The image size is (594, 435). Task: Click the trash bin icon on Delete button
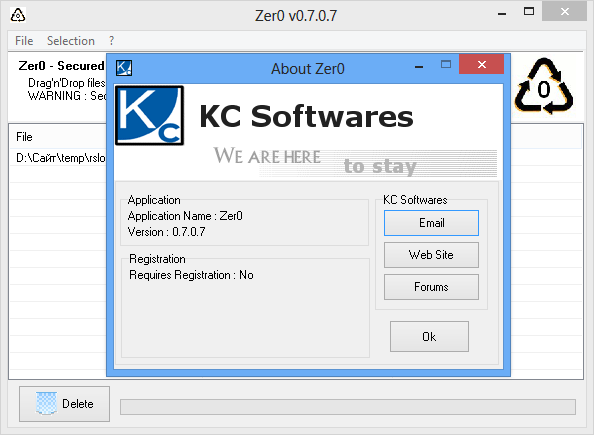point(46,403)
